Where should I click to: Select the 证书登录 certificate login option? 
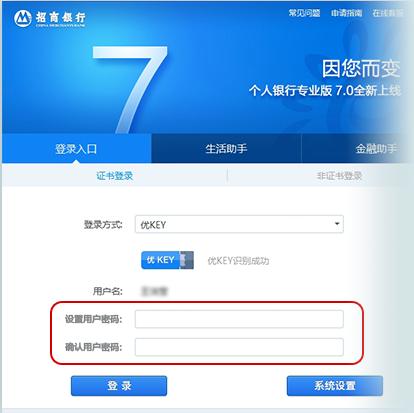[115, 176]
